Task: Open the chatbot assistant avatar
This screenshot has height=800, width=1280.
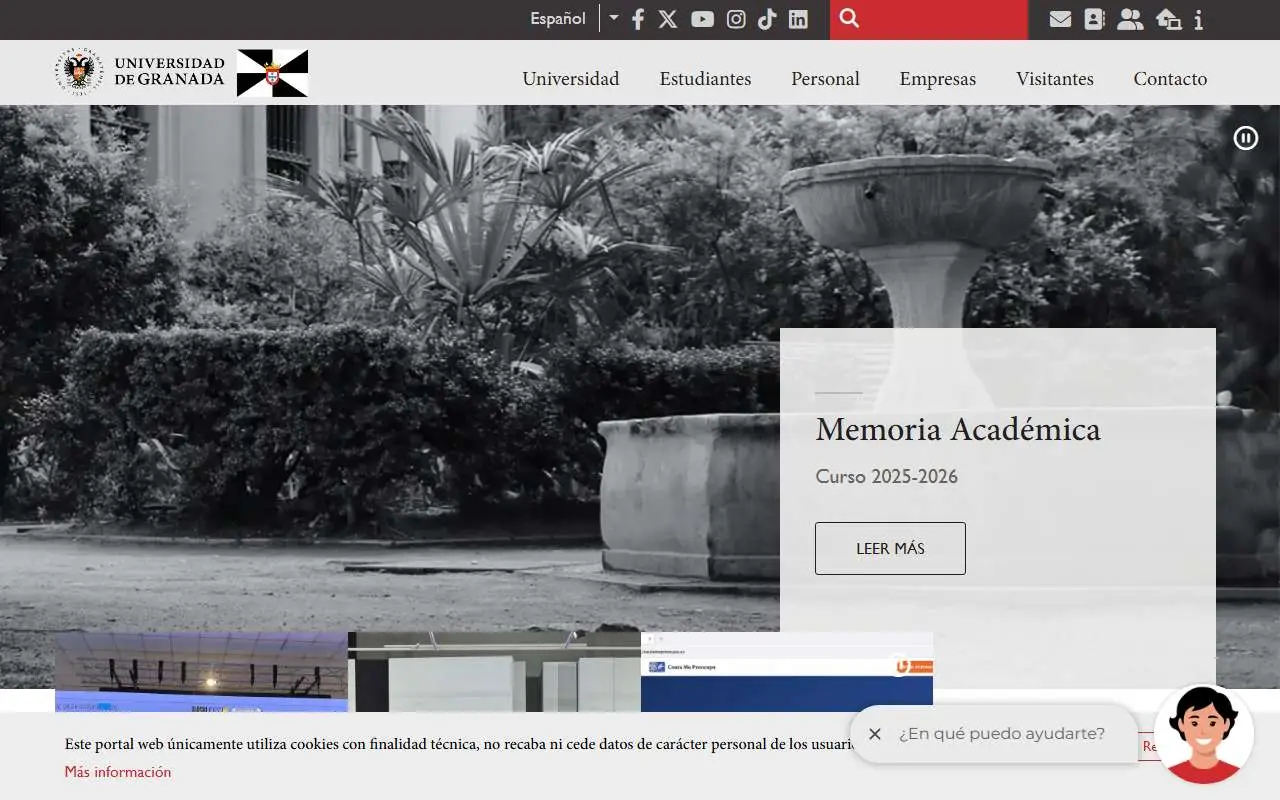Action: [1203, 734]
